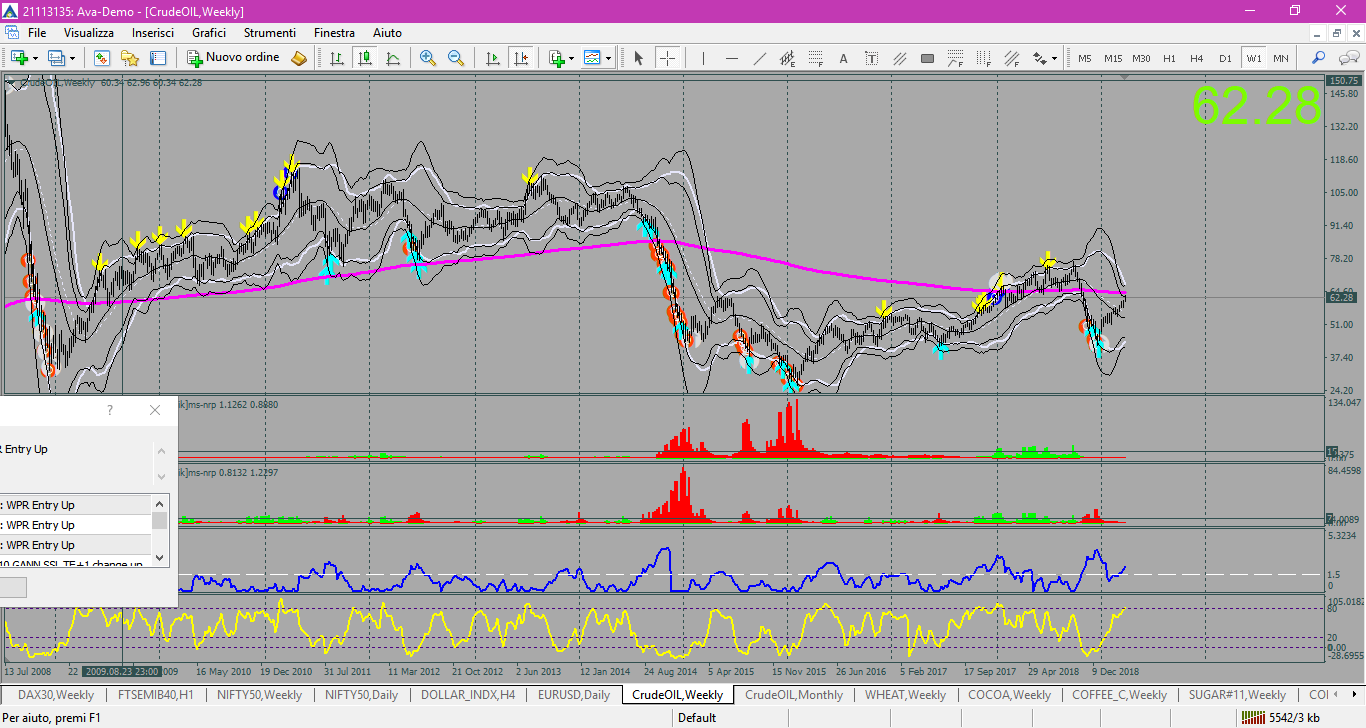Open the Strumenti menu
Screen dimensions: 1366x728
click(269, 33)
